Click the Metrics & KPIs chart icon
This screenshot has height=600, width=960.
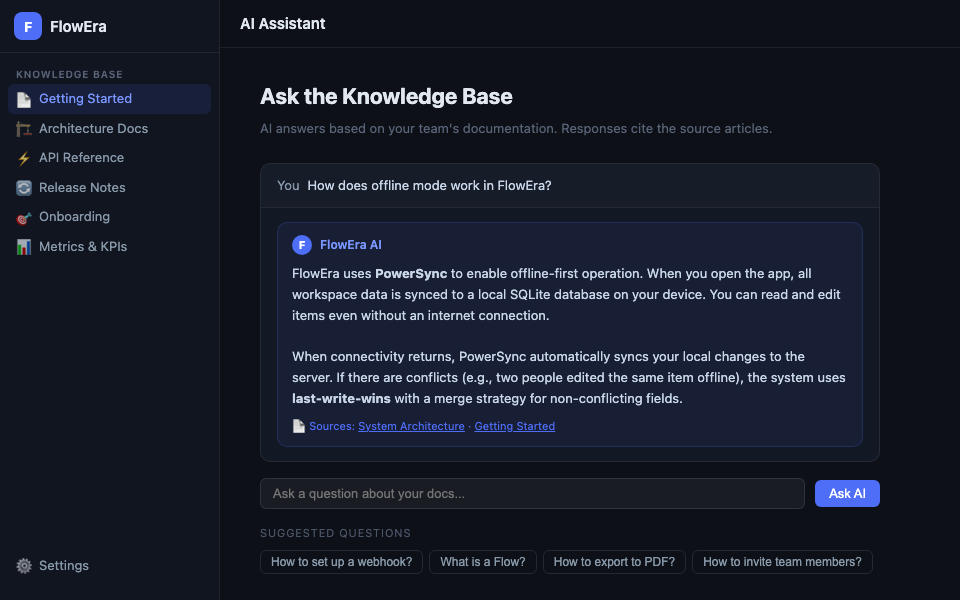coord(24,247)
